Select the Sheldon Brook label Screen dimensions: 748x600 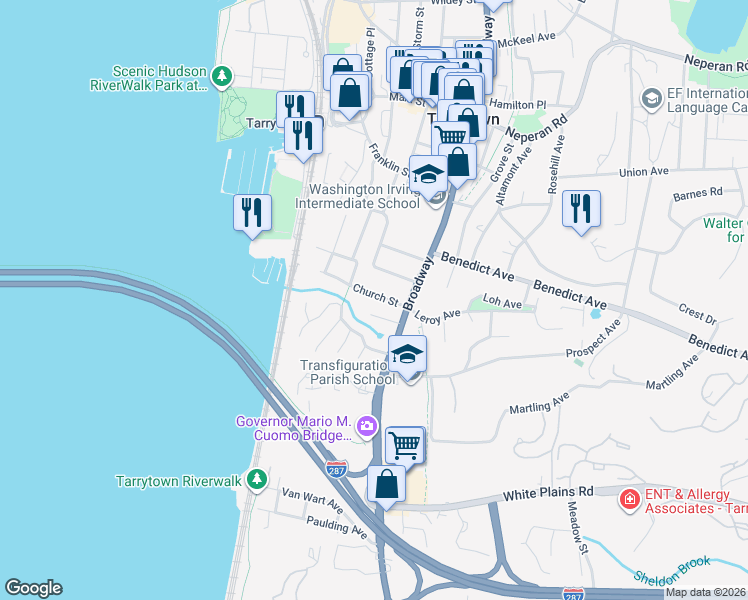(x=672, y=570)
